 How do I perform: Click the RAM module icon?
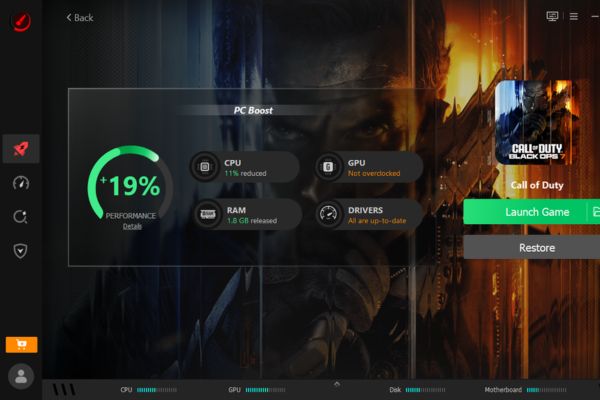pos(208,214)
